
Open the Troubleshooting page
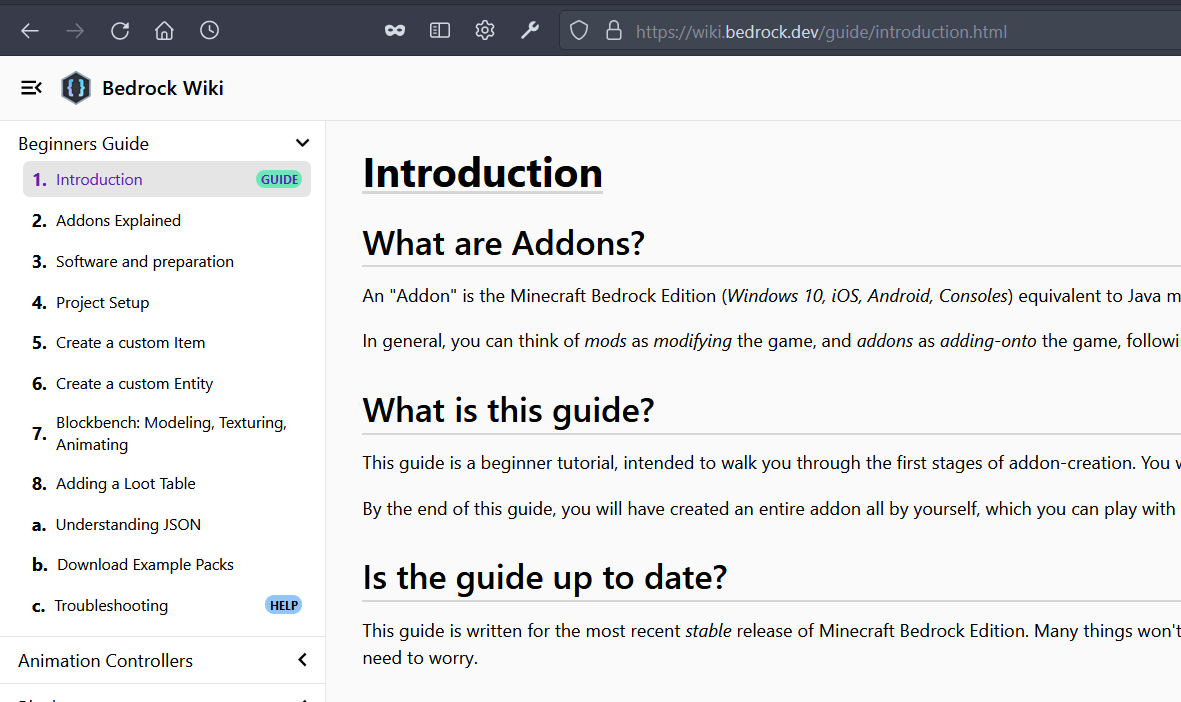click(x=111, y=606)
